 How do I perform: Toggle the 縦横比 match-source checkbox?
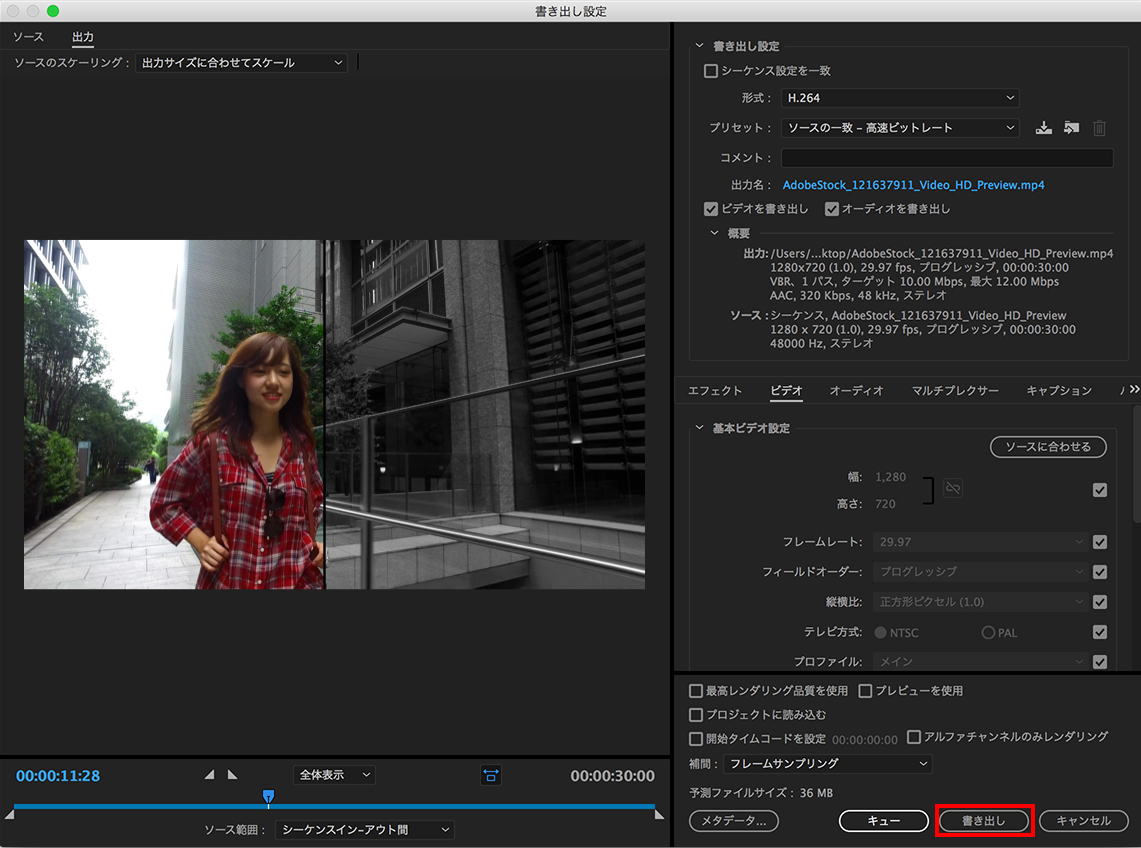1100,602
